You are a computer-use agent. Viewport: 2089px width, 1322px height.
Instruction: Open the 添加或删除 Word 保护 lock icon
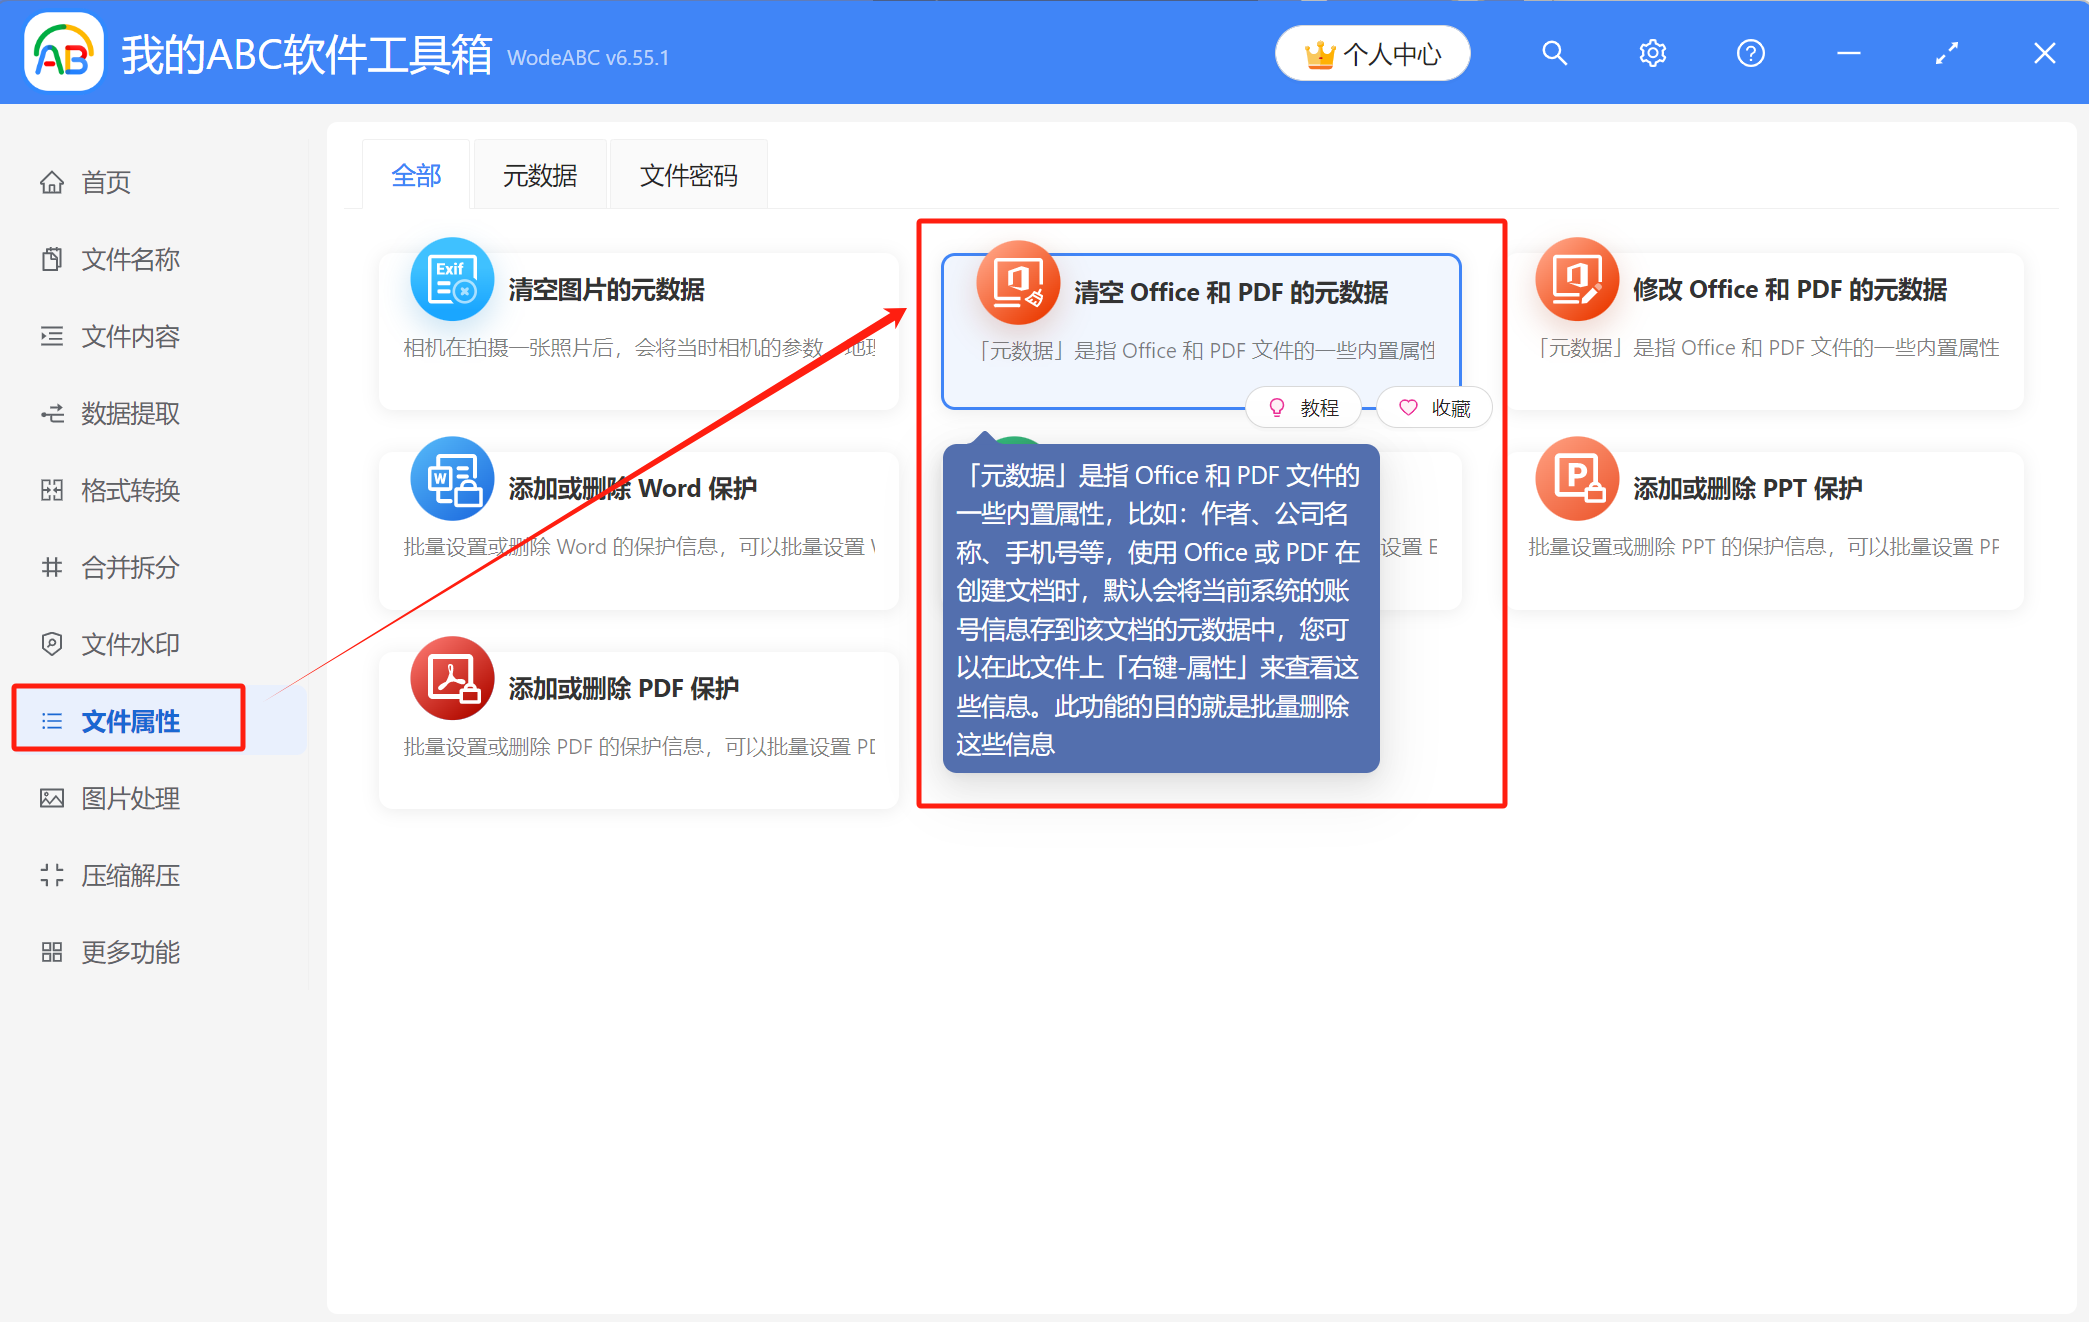(451, 480)
